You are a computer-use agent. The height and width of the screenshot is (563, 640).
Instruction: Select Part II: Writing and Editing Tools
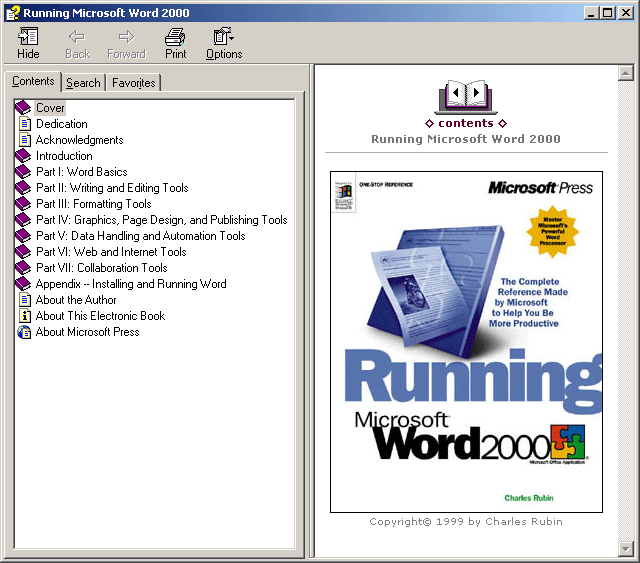click(112, 187)
